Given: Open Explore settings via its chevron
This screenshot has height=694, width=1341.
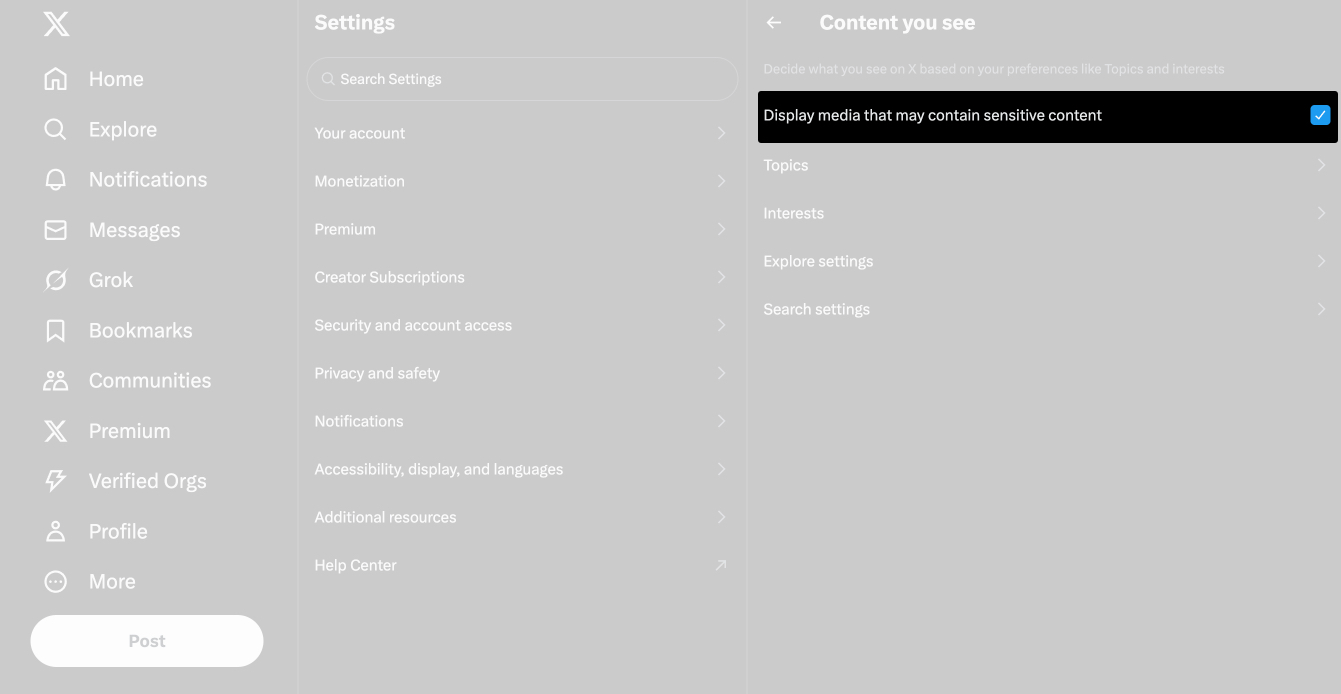Looking at the screenshot, I should (x=1321, y=260).
